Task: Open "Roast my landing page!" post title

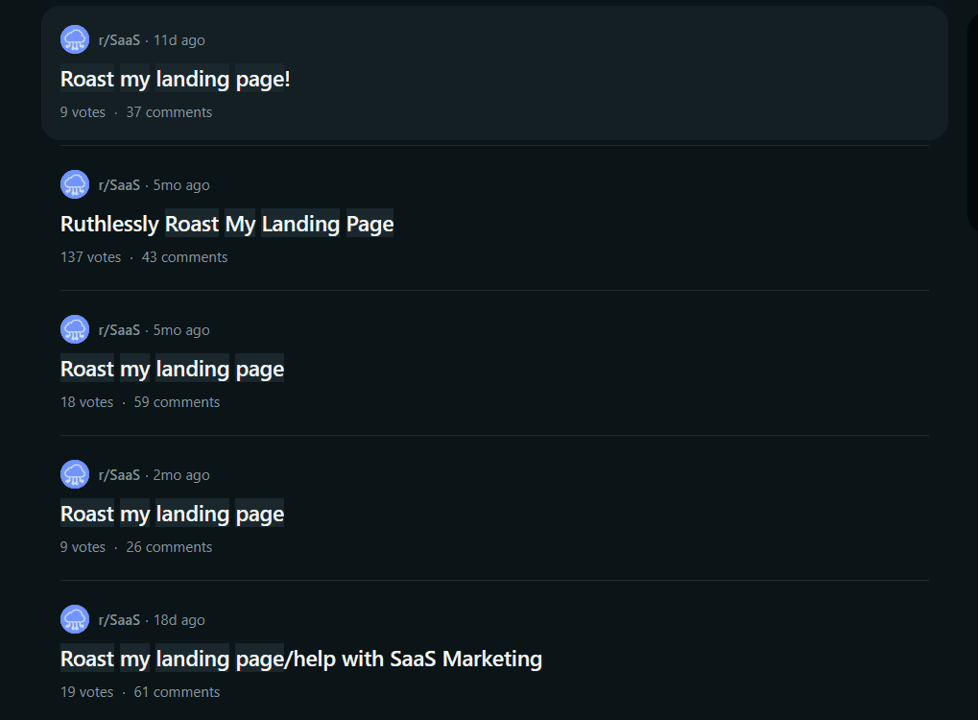Action: pyautogui.click(x=175, y=79)
